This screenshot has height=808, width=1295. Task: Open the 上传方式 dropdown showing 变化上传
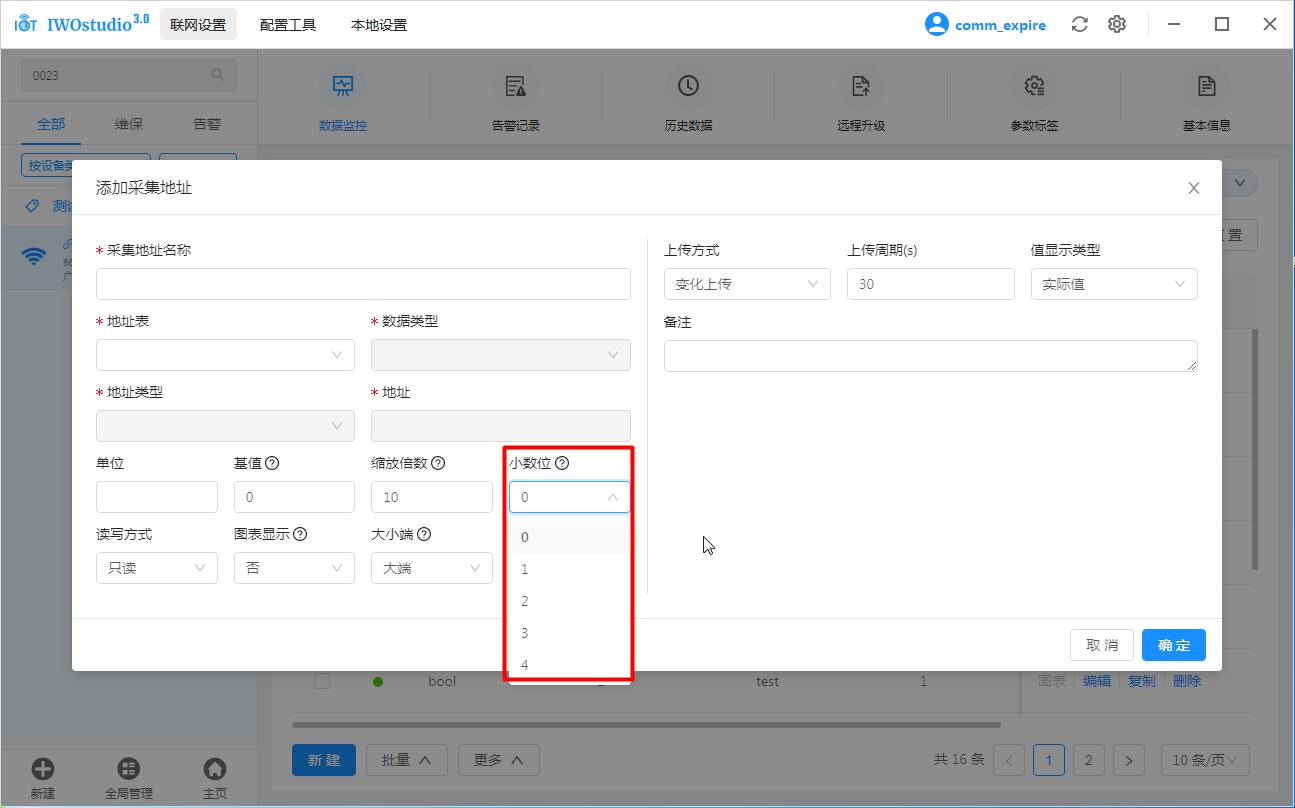747,284
